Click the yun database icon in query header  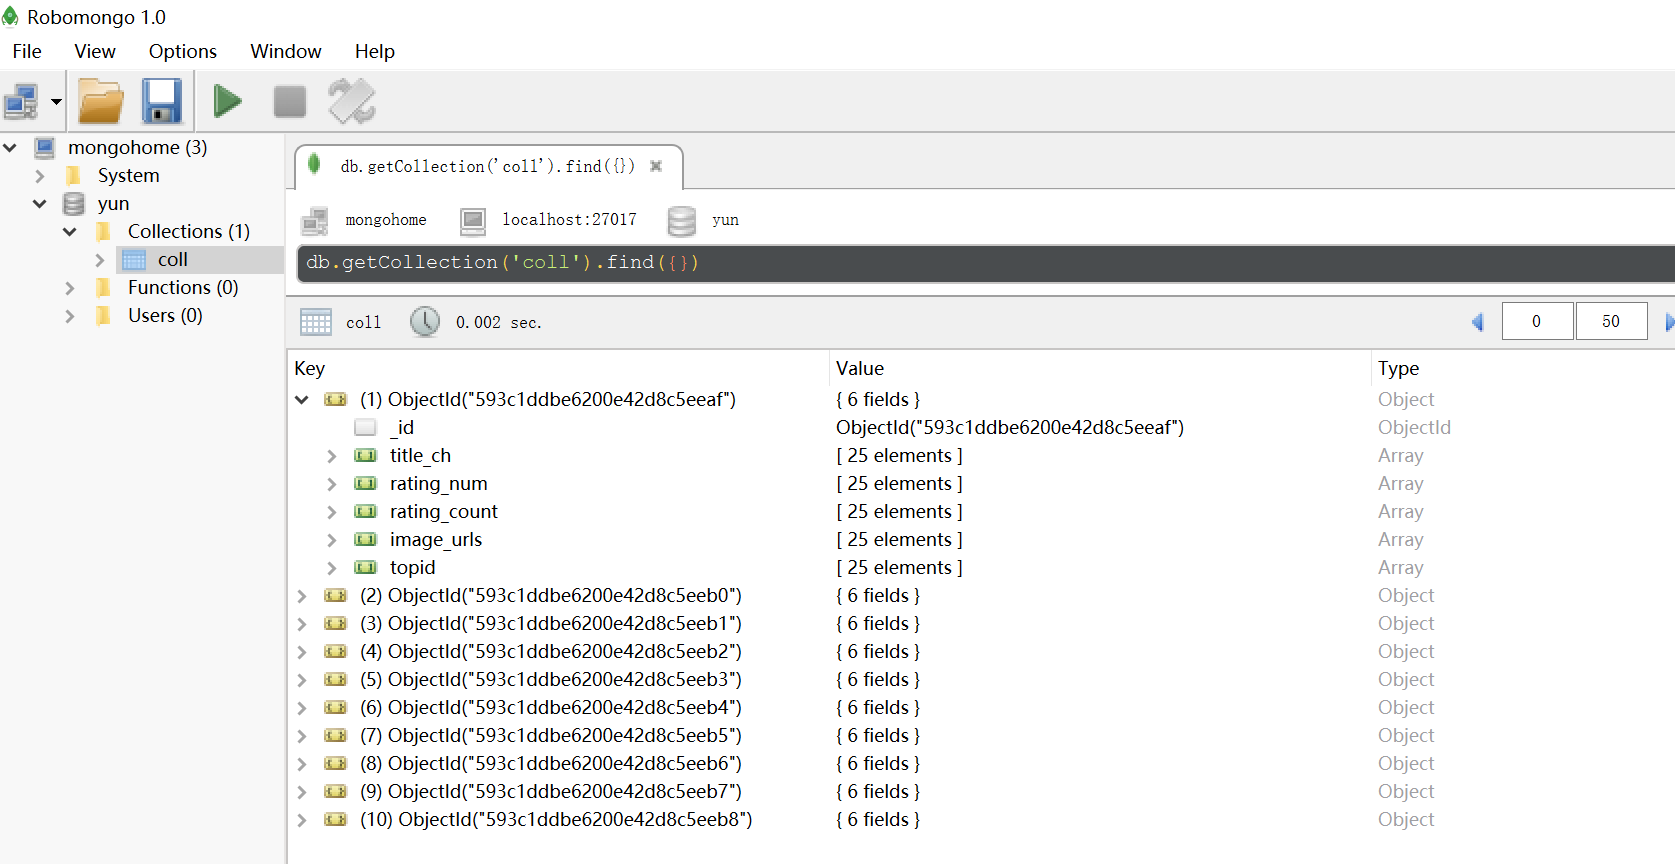682,220
